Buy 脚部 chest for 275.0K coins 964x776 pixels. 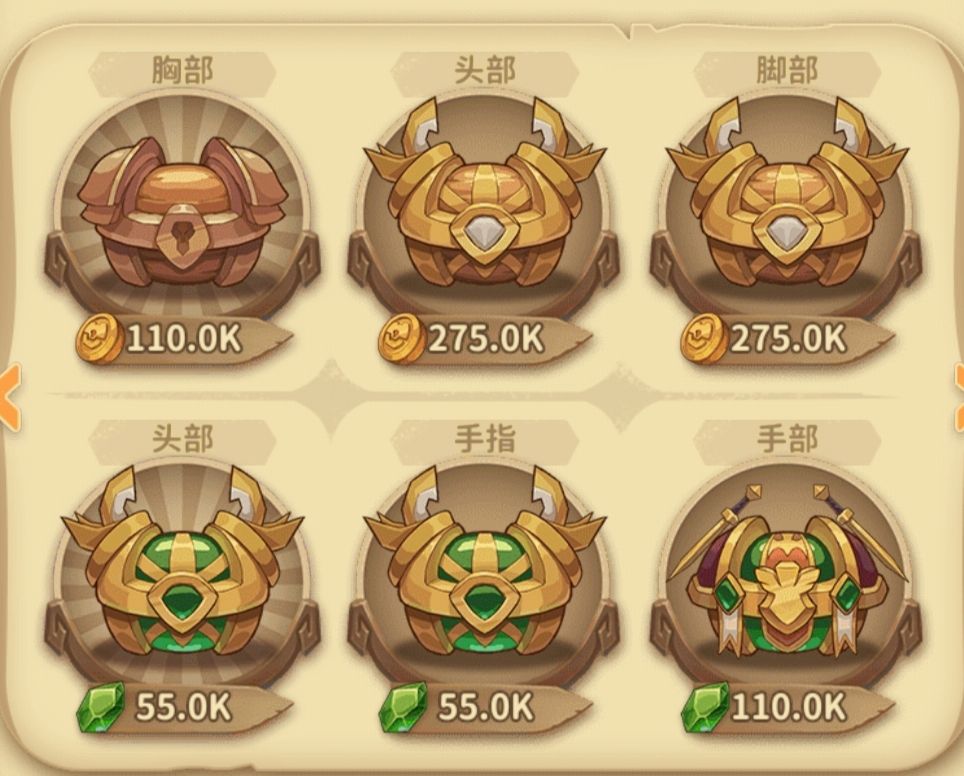(x=788, y=339)
